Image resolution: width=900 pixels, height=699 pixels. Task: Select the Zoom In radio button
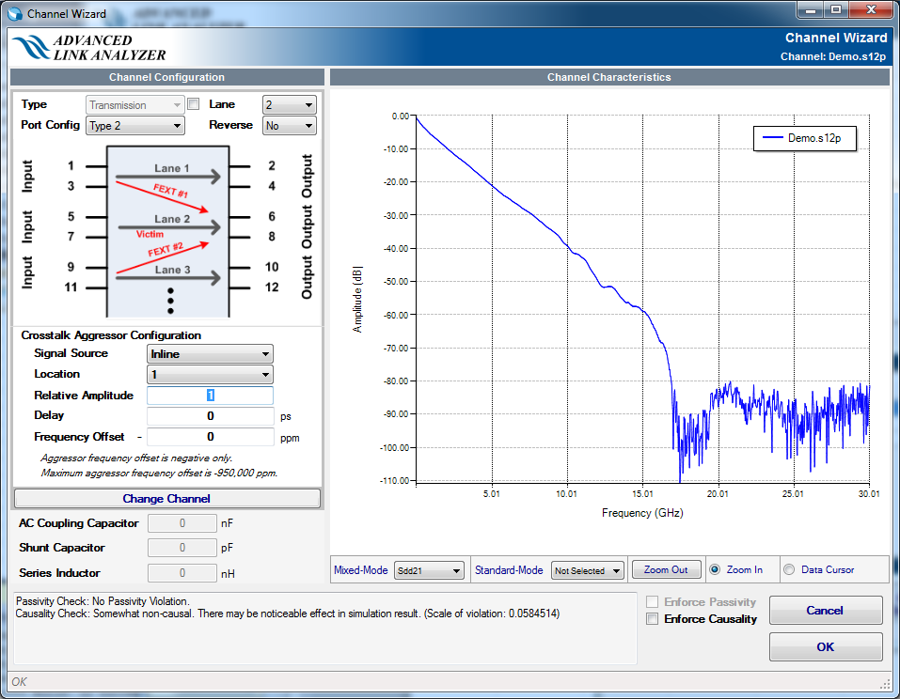(x=715, y=570)
